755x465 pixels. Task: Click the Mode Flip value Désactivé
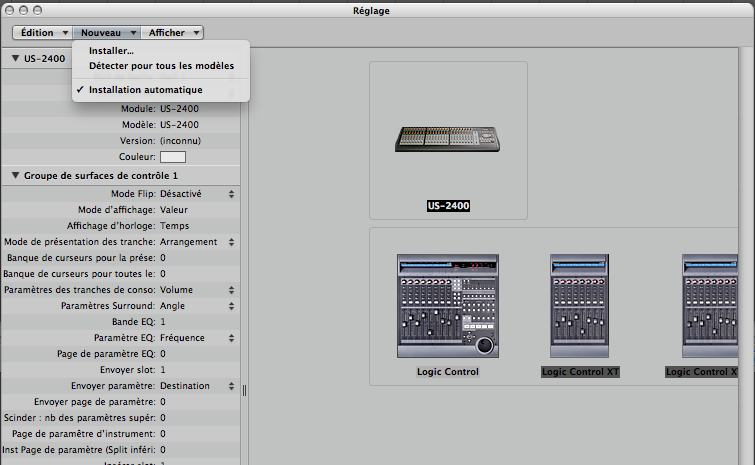181,194
